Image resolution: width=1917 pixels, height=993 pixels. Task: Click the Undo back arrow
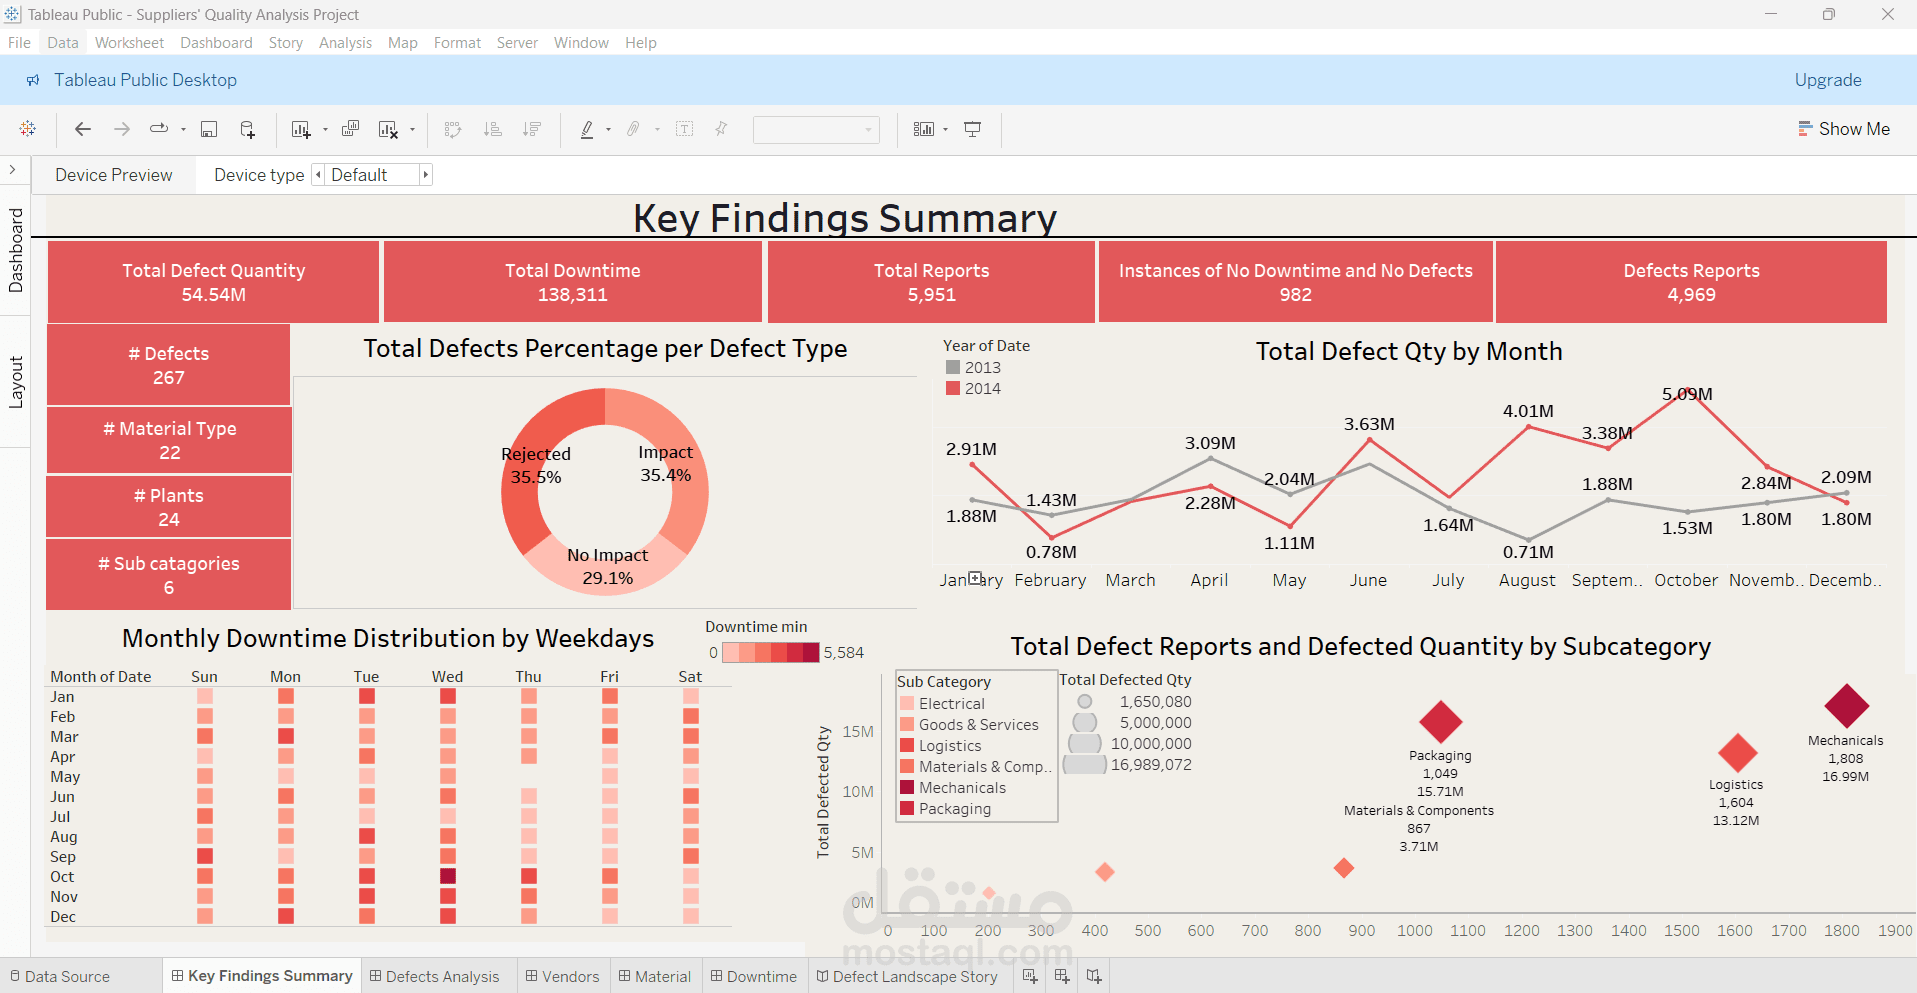(83, 129)
